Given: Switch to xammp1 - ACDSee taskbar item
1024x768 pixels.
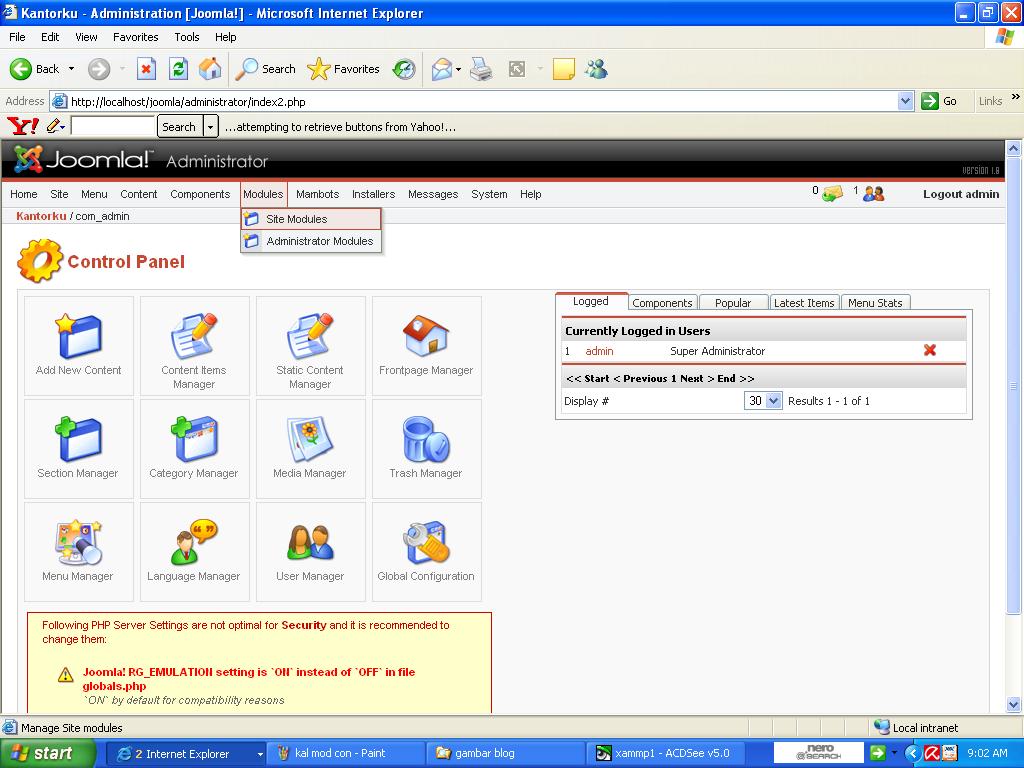Looking at the screenshot, I should tap(665, 754).
